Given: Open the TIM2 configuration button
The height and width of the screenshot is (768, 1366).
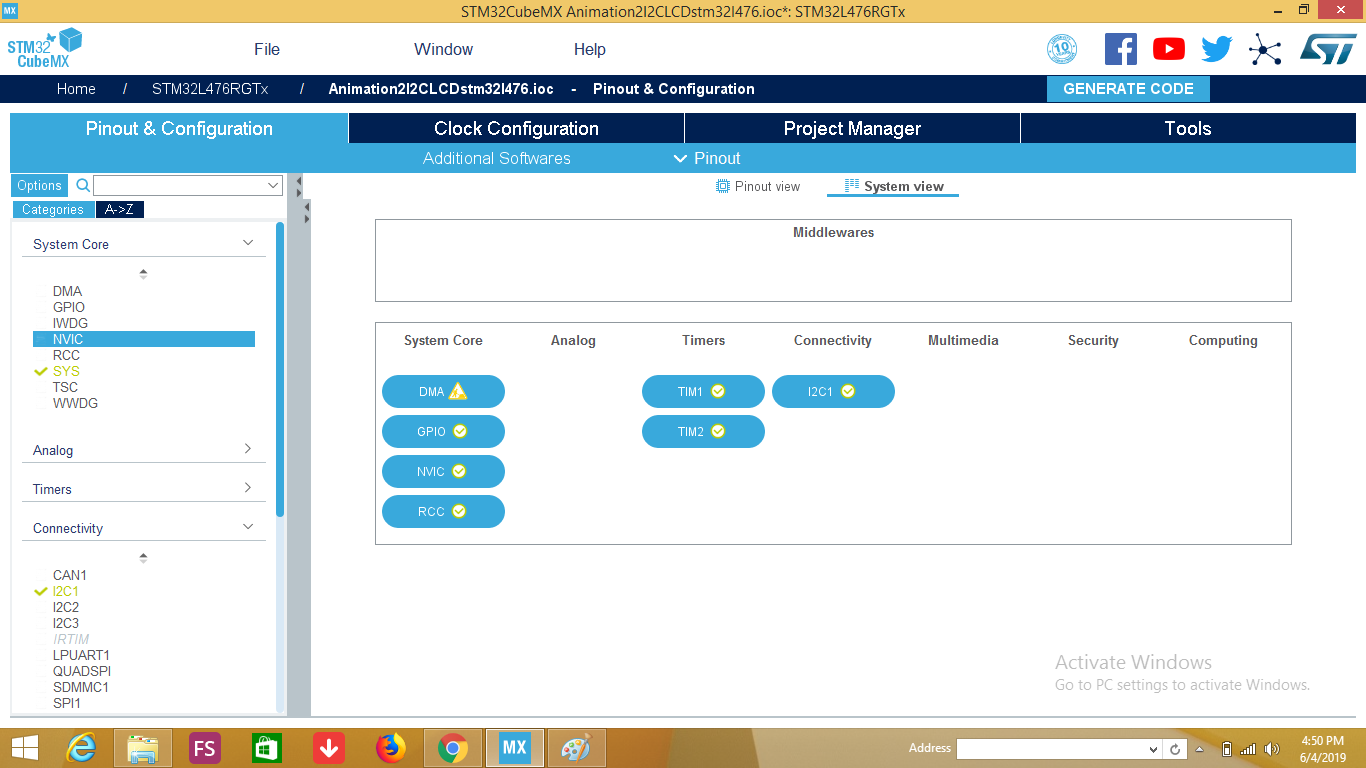Looking at the screenshot, I should [703, 432].
